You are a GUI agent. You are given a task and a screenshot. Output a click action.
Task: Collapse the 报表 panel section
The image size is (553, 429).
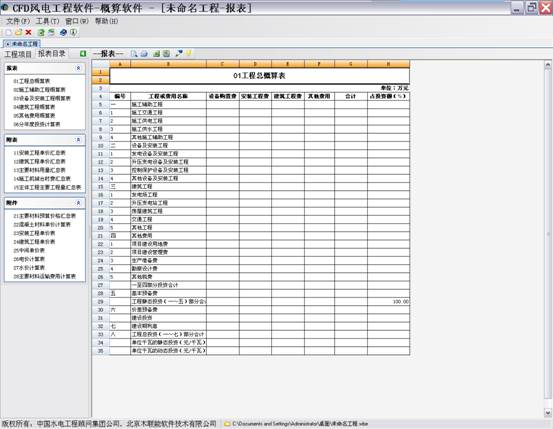(x=78, y=68)
